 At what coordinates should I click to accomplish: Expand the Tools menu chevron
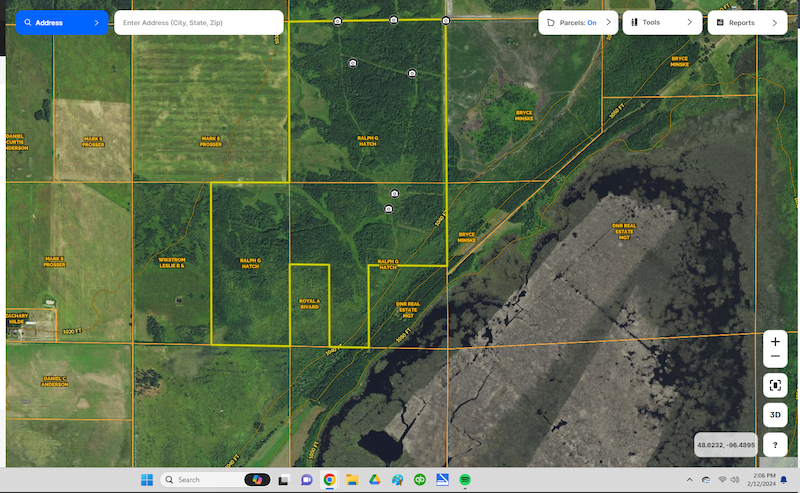pyautogui.click(x=689, y=22)
